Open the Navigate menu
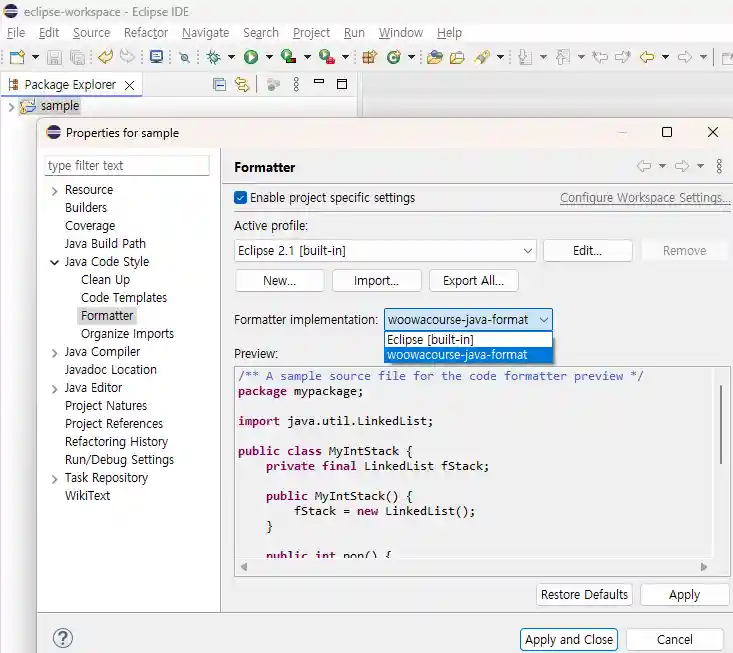The height and width of the screenshot is (653, 733). 206,33
